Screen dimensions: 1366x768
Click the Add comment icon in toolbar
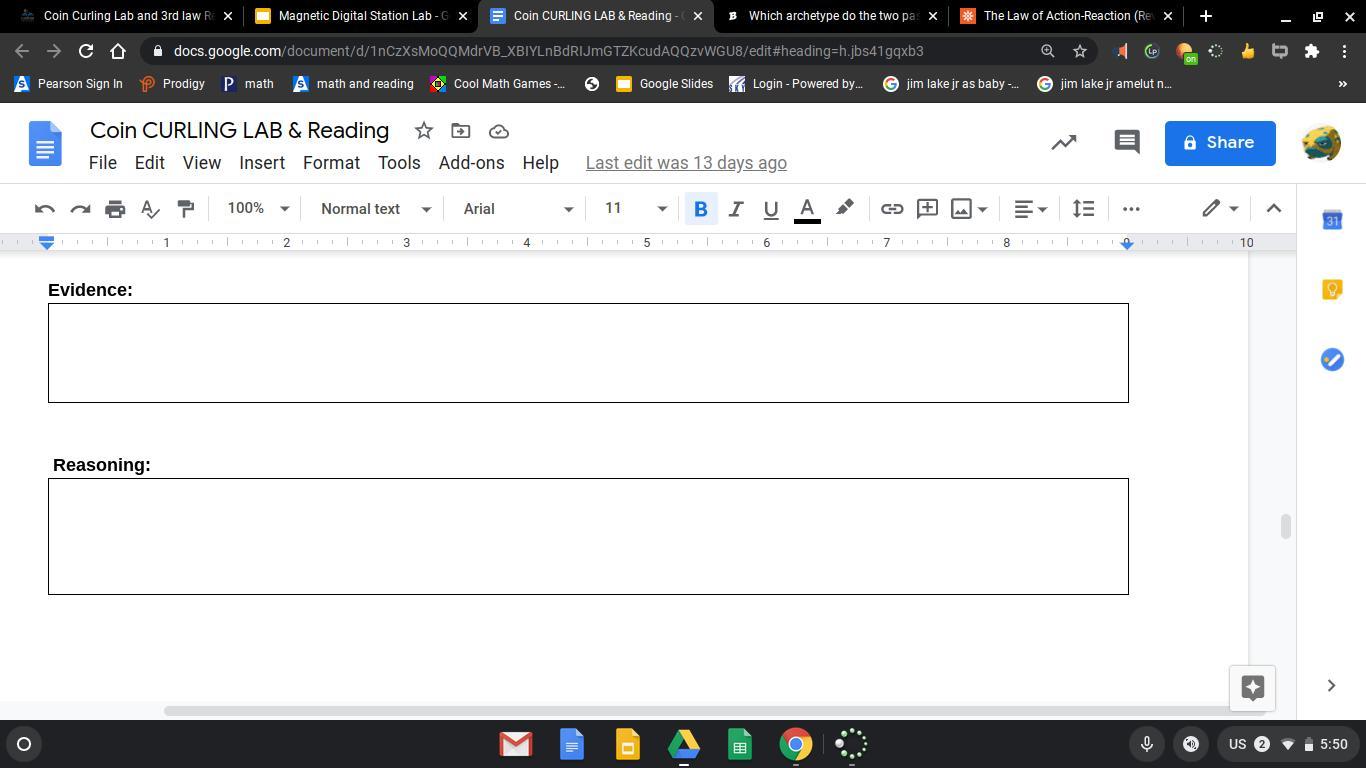tap(927, 209)
